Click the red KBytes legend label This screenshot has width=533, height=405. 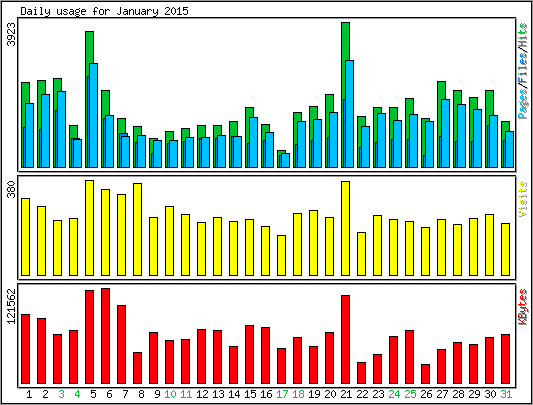click(523, 307)
